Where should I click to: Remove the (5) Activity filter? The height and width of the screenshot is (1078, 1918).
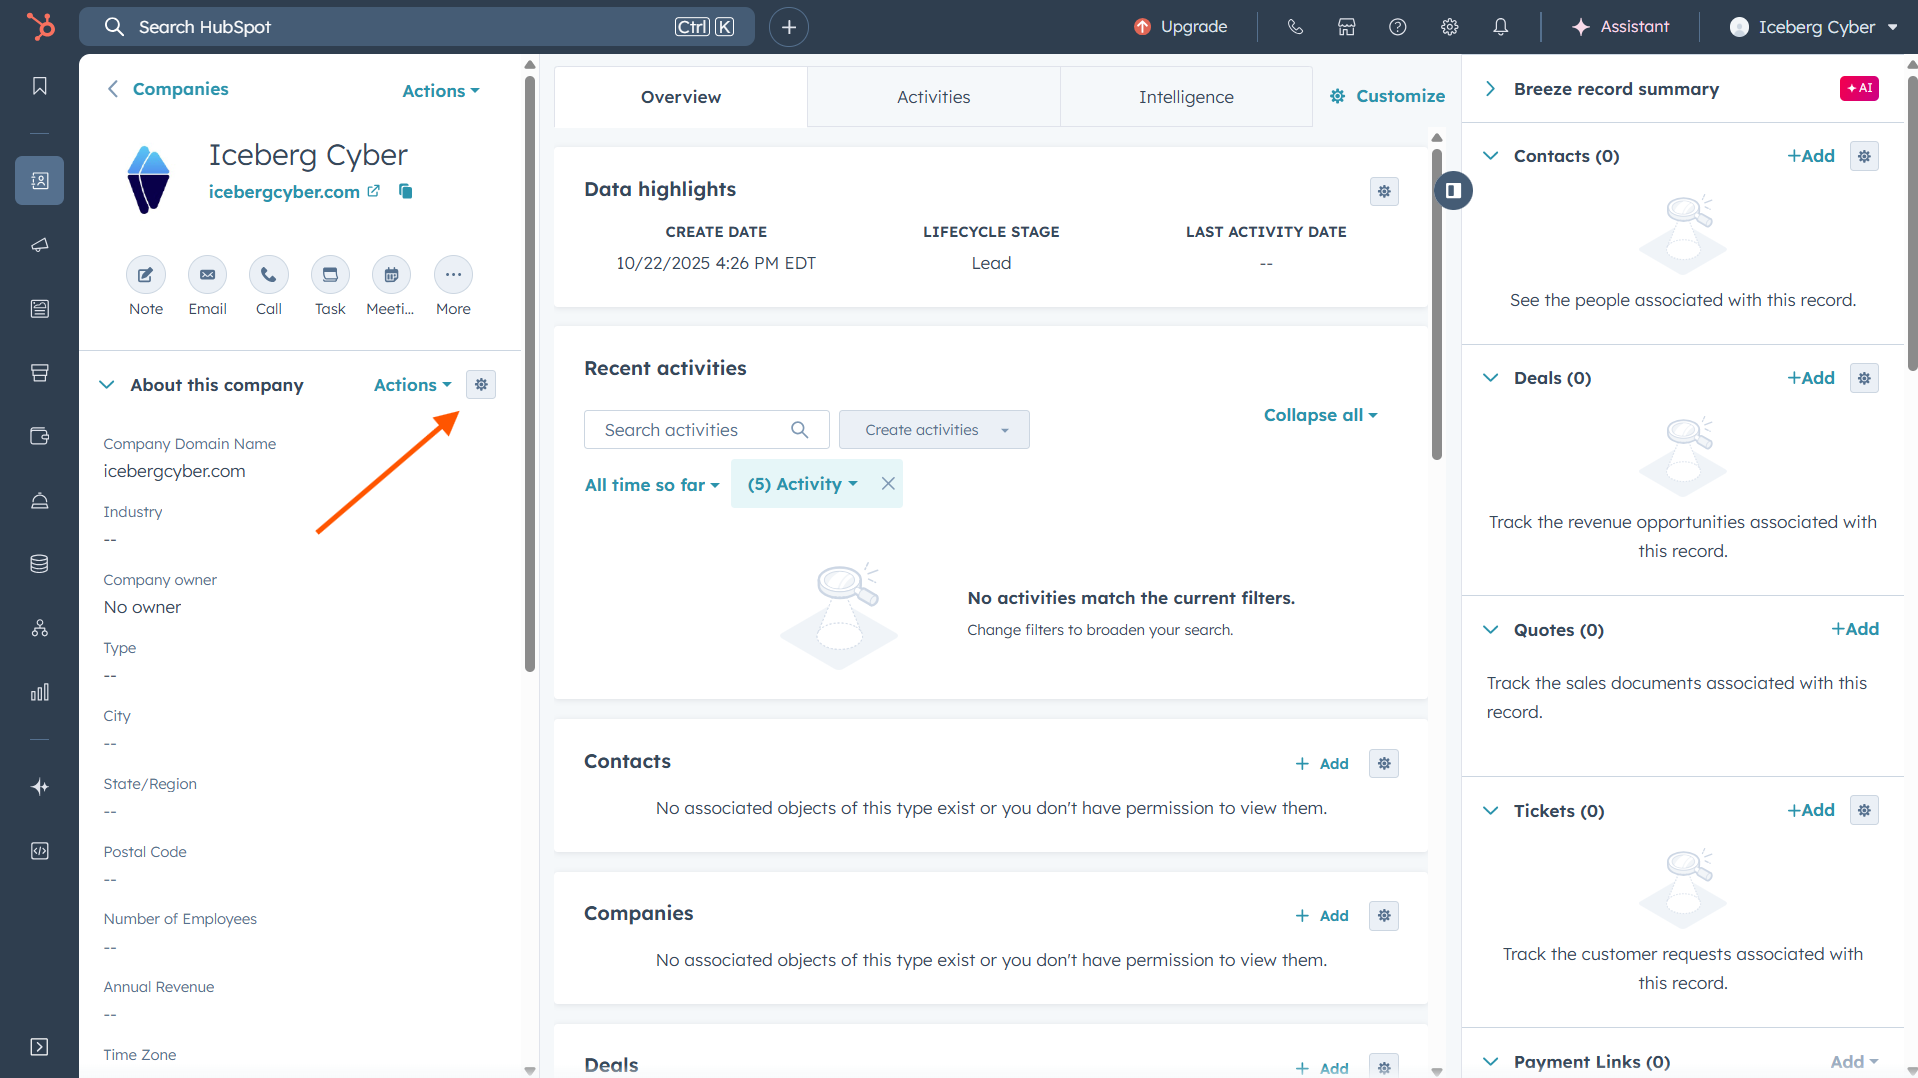[888, 483]
